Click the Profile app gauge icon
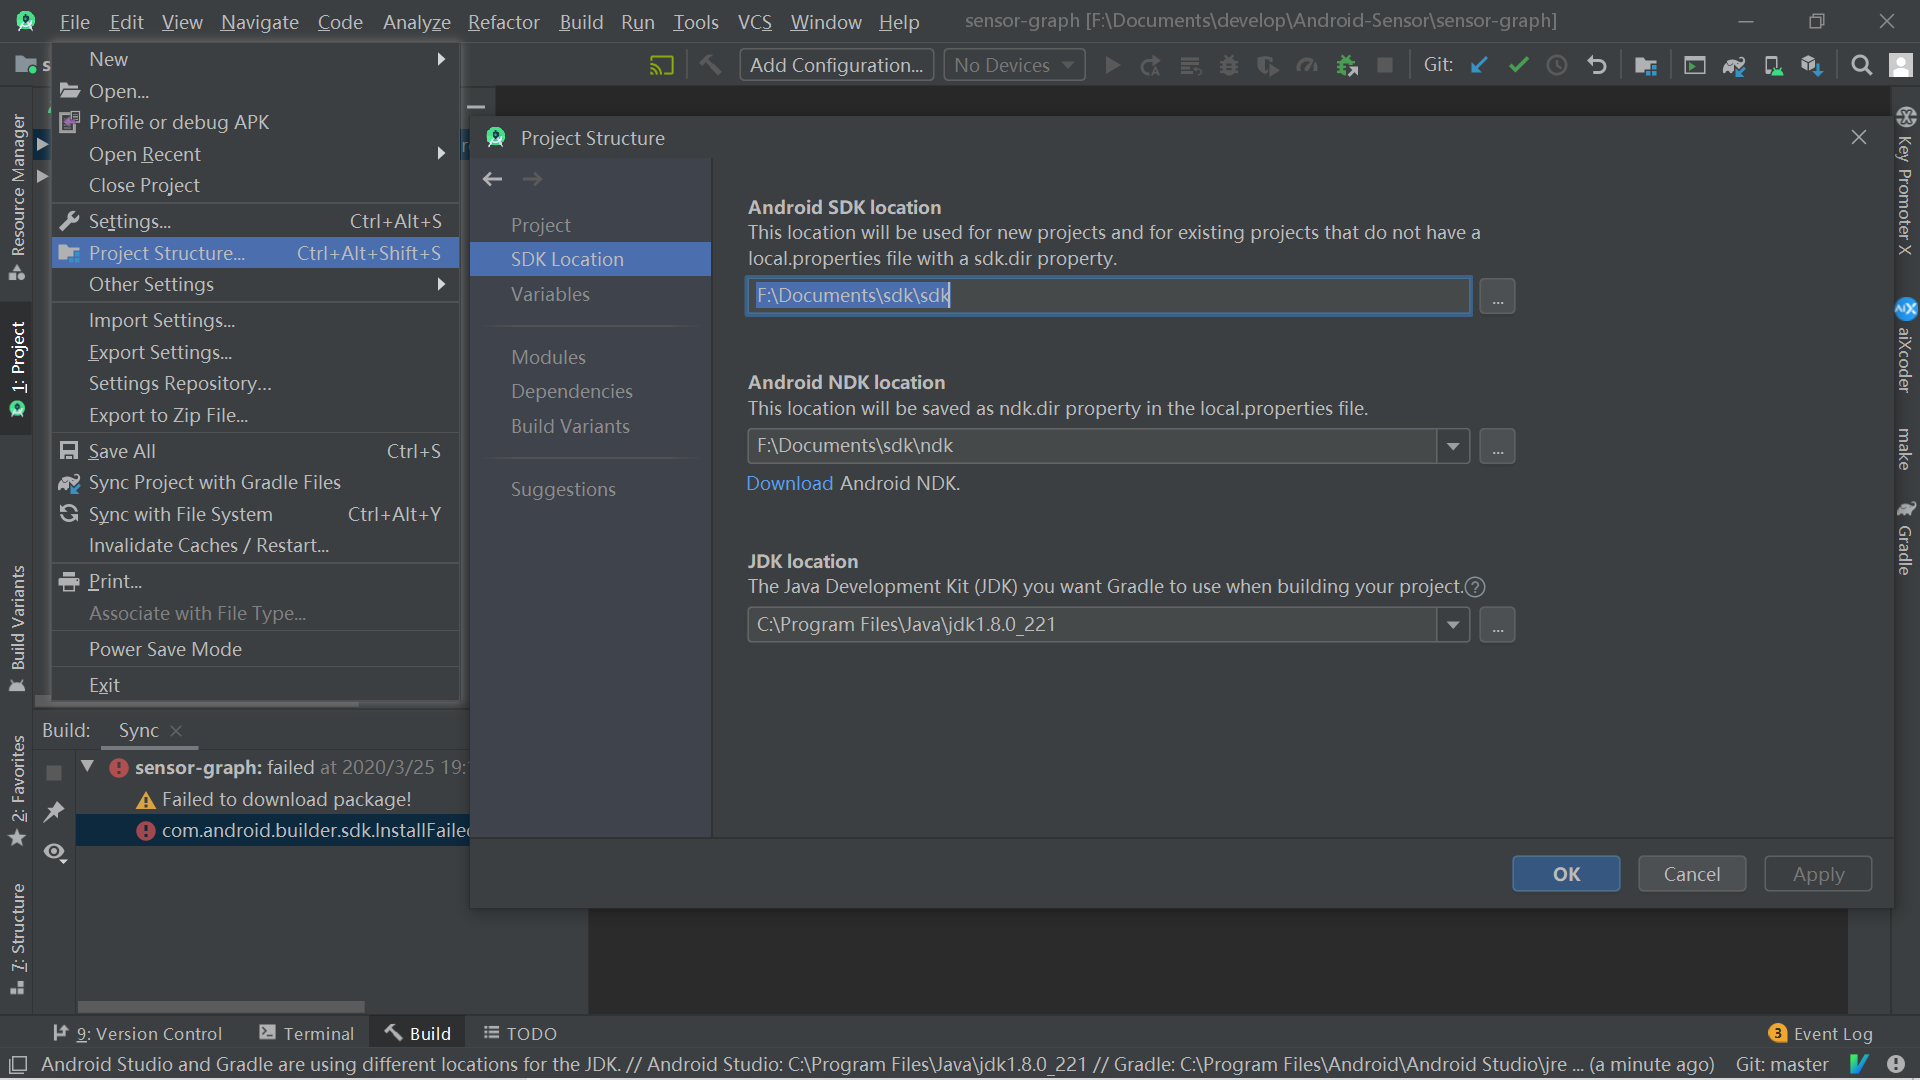 pos(1307,65)
